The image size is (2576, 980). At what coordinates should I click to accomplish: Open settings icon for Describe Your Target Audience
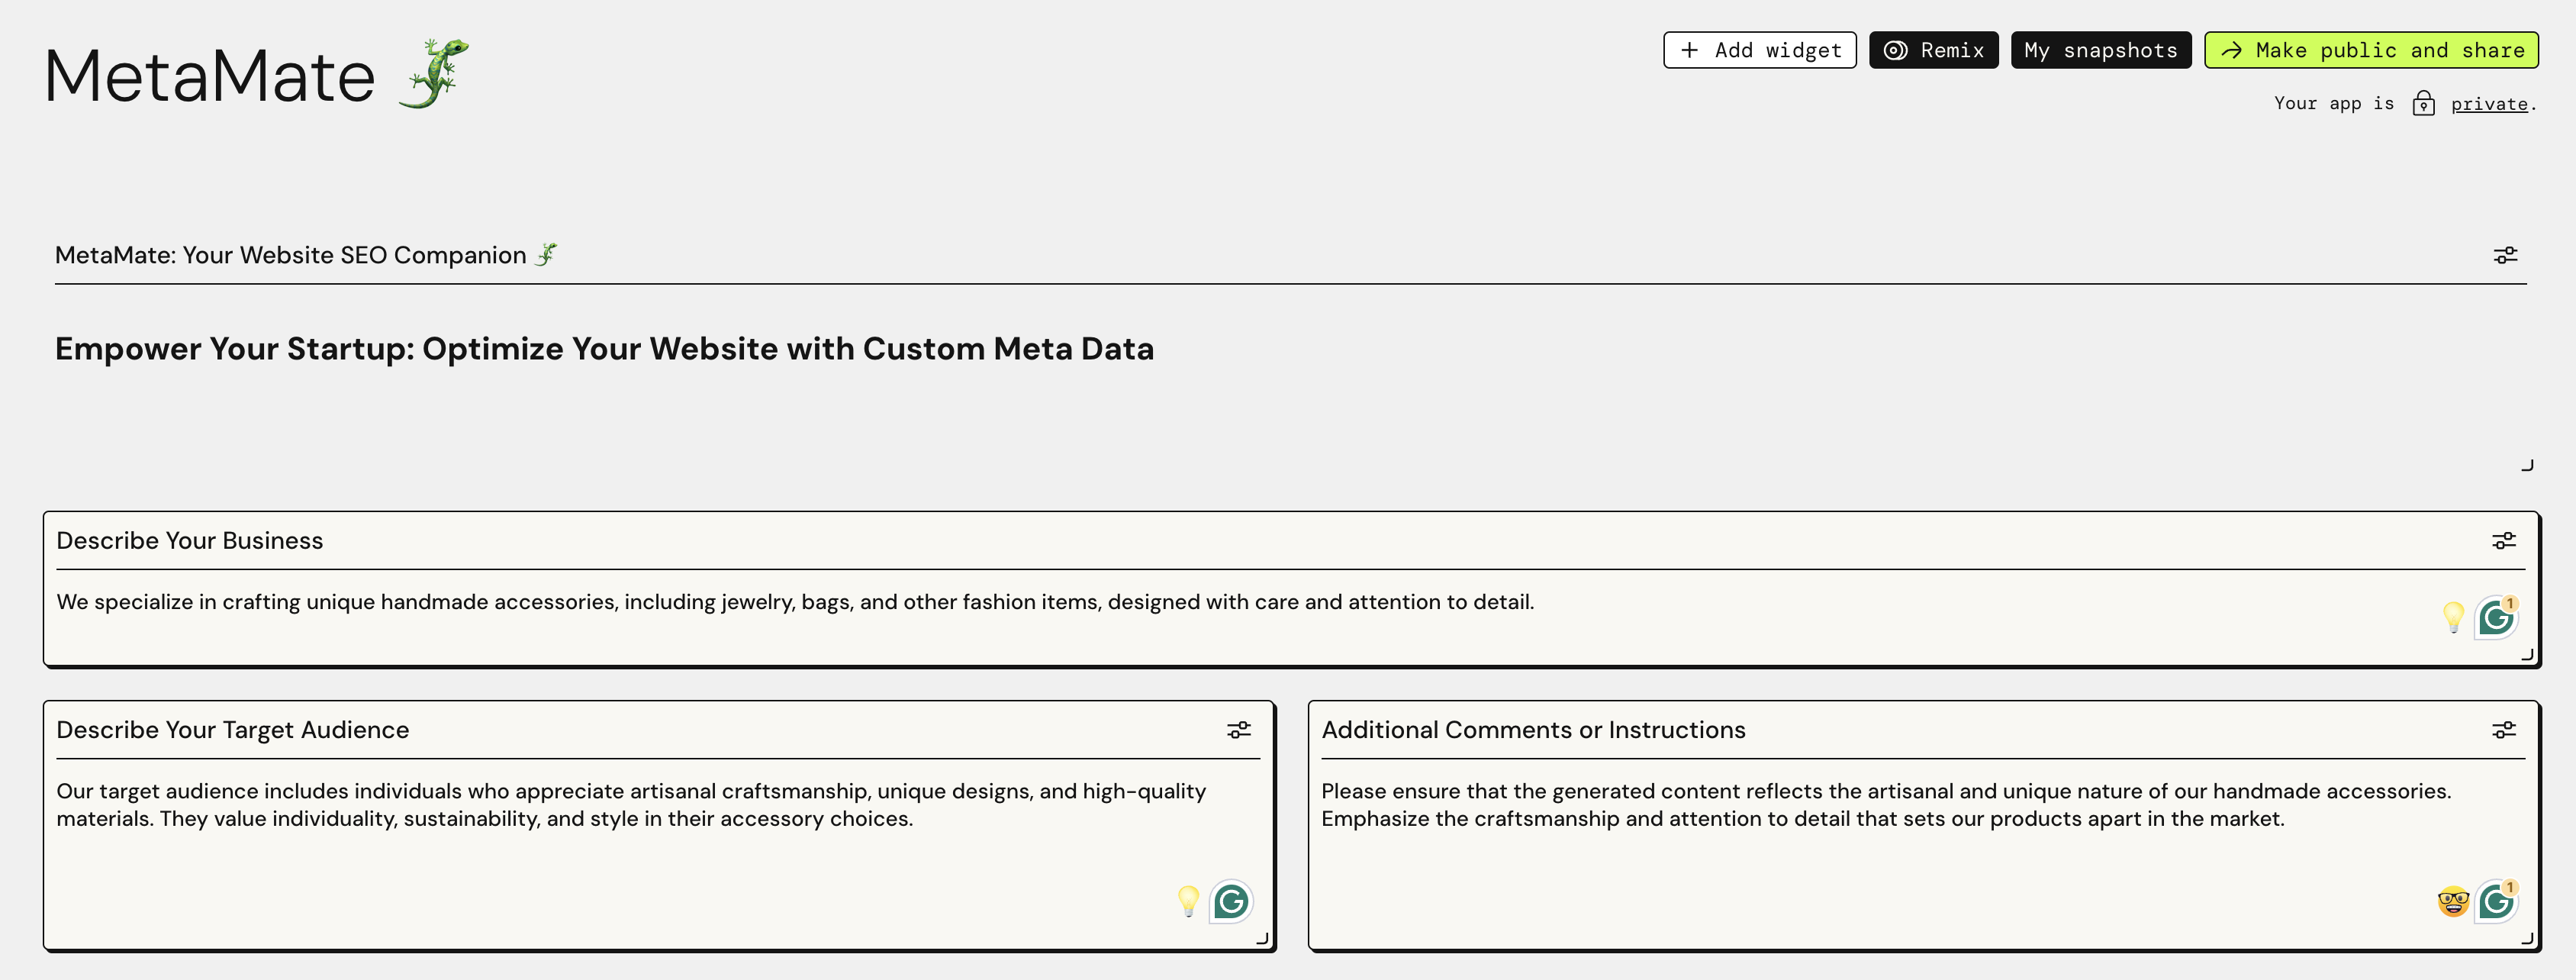1238,730
